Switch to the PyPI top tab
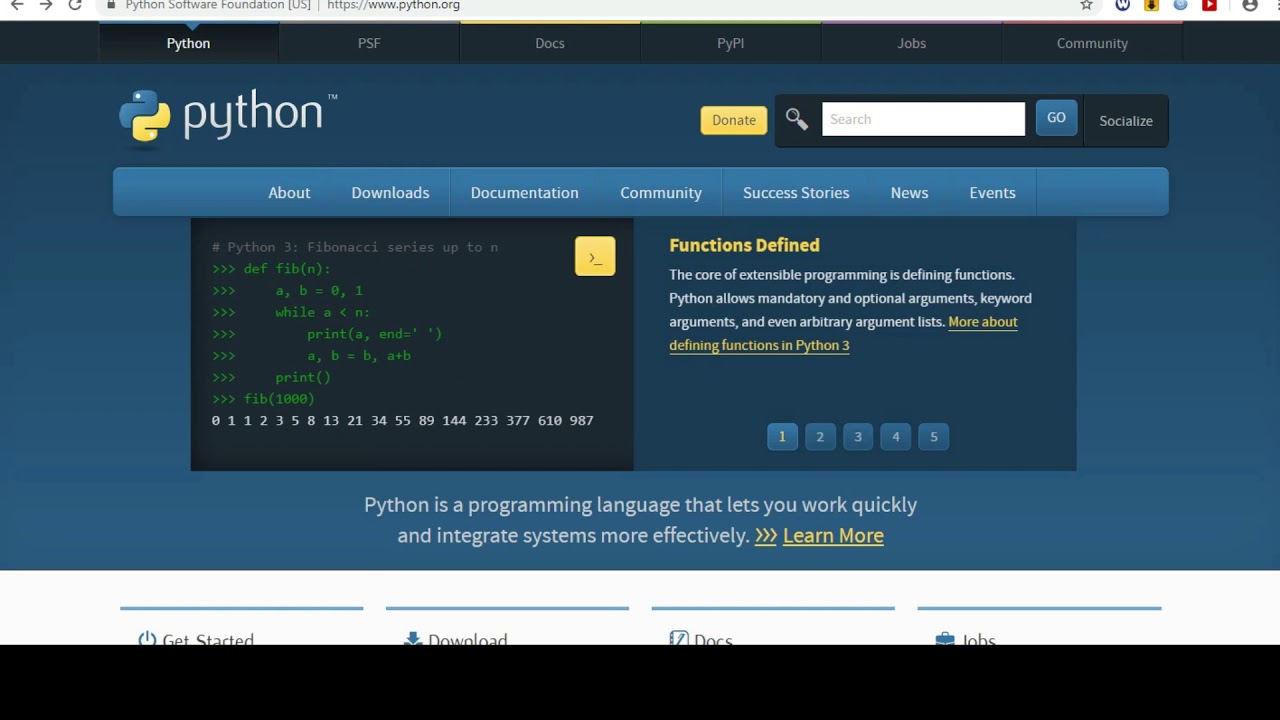Image resolution: width=1280 pixels, height=720 pixels. pos(731,43)
